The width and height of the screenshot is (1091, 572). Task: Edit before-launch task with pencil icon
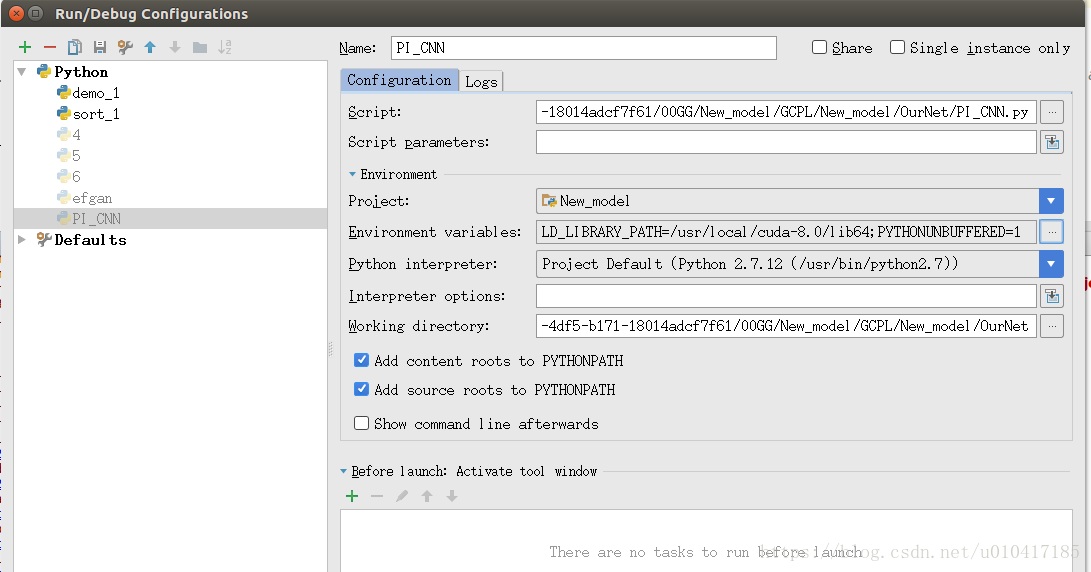pos(402,496)
